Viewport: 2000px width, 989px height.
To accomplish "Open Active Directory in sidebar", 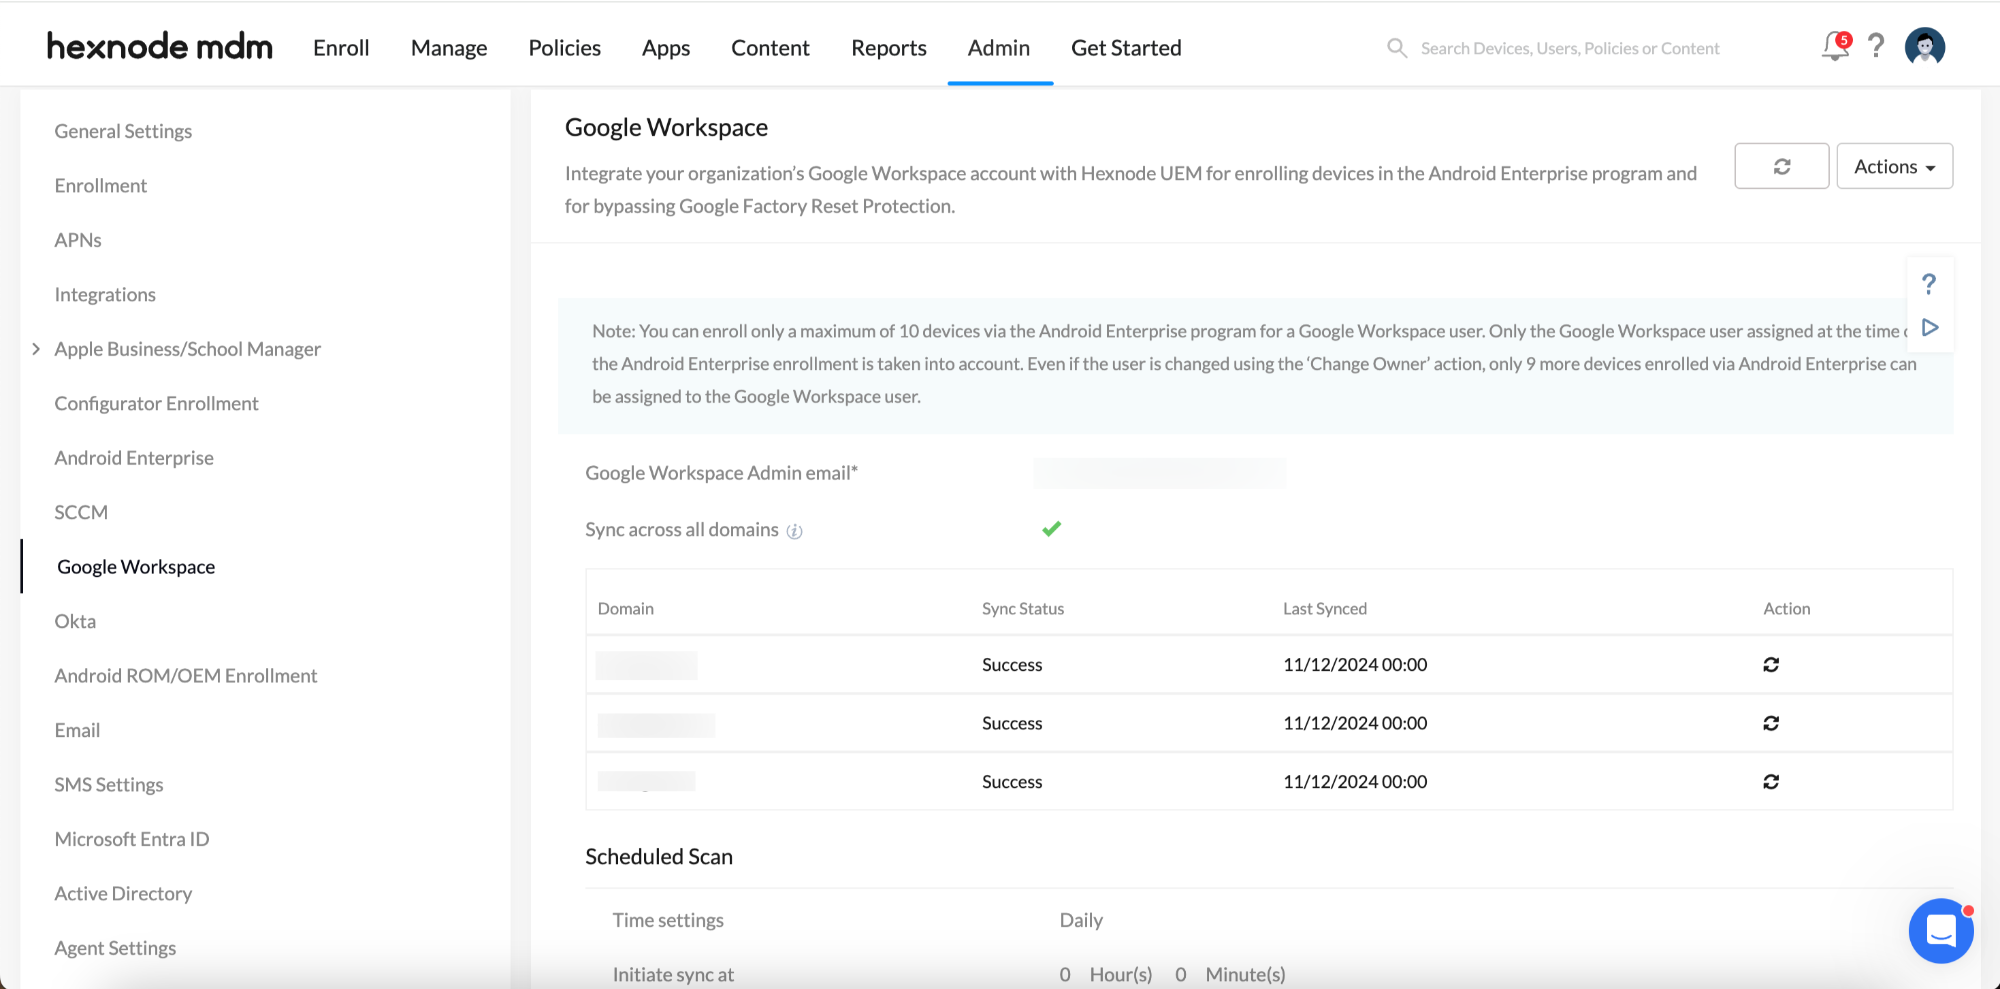I will click(123, 894).
